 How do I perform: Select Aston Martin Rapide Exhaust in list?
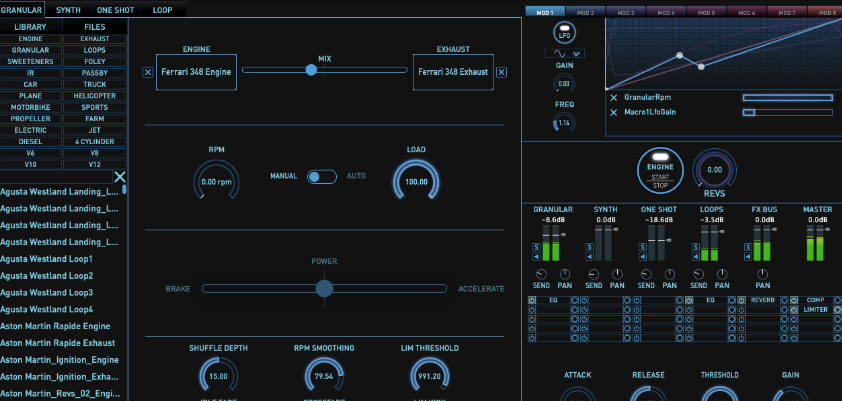(57, 342)
